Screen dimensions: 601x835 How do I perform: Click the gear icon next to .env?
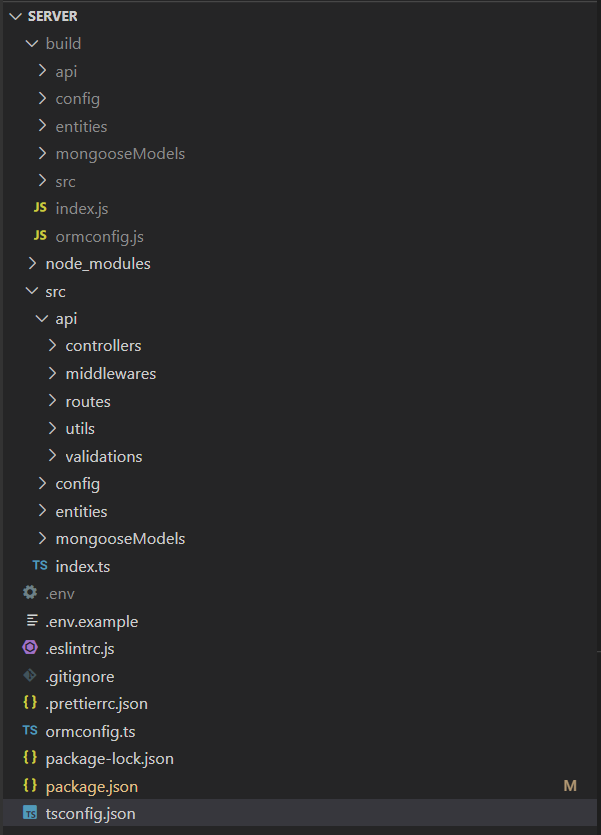coord(30,593)
